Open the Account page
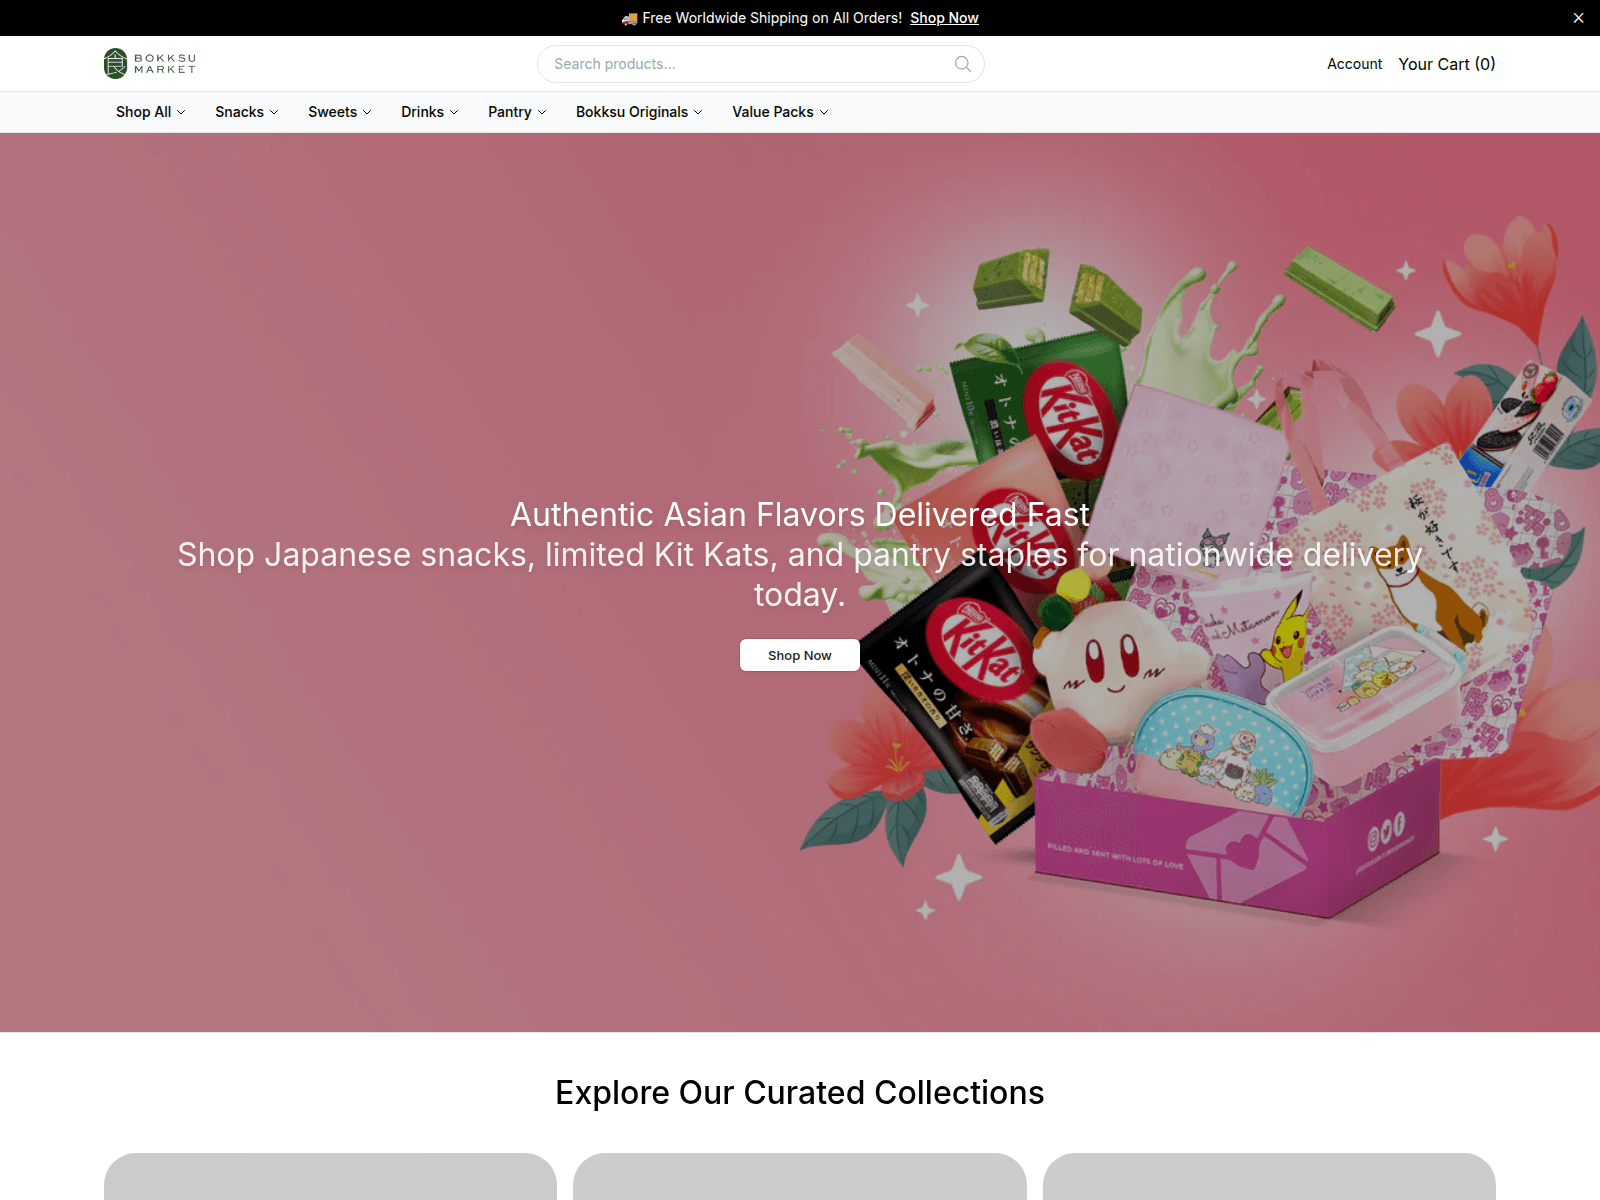 [x=1354, y=64]
